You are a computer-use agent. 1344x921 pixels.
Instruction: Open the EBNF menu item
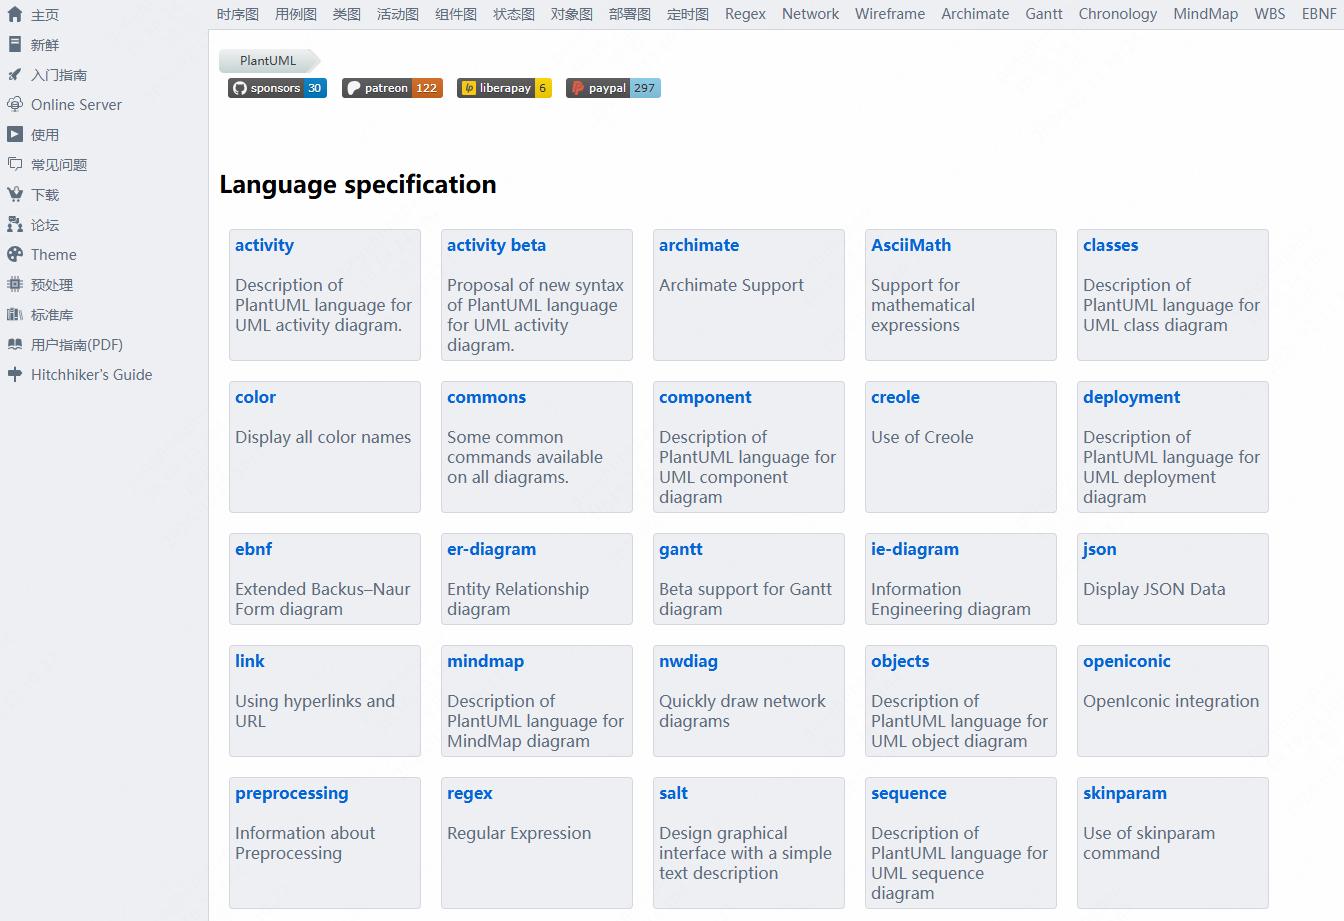tap(1319, 14)
